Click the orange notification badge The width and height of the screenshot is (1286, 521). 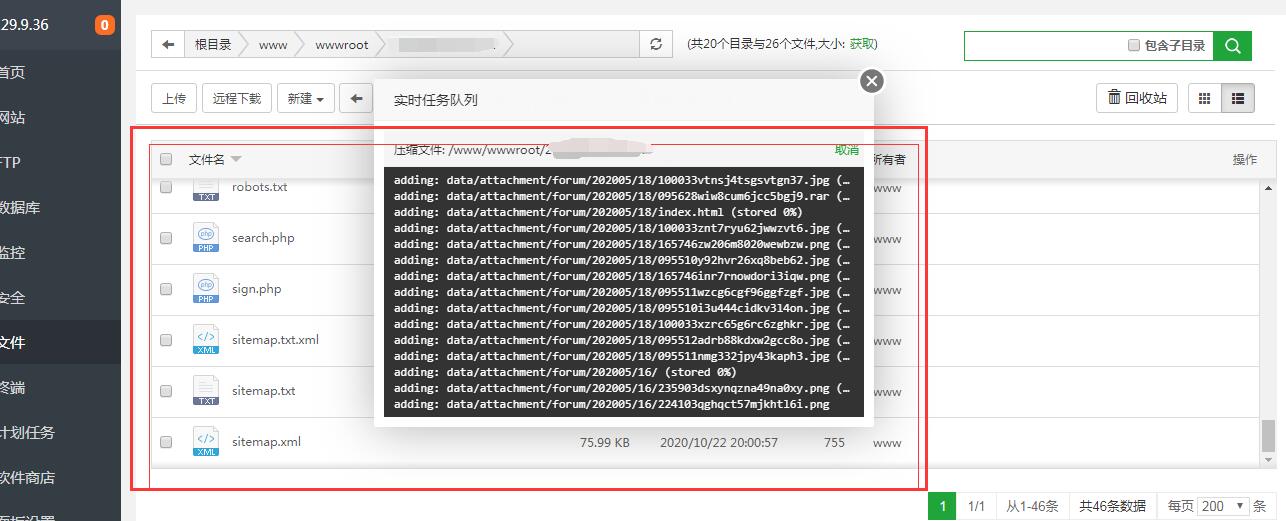pos(105,25)
